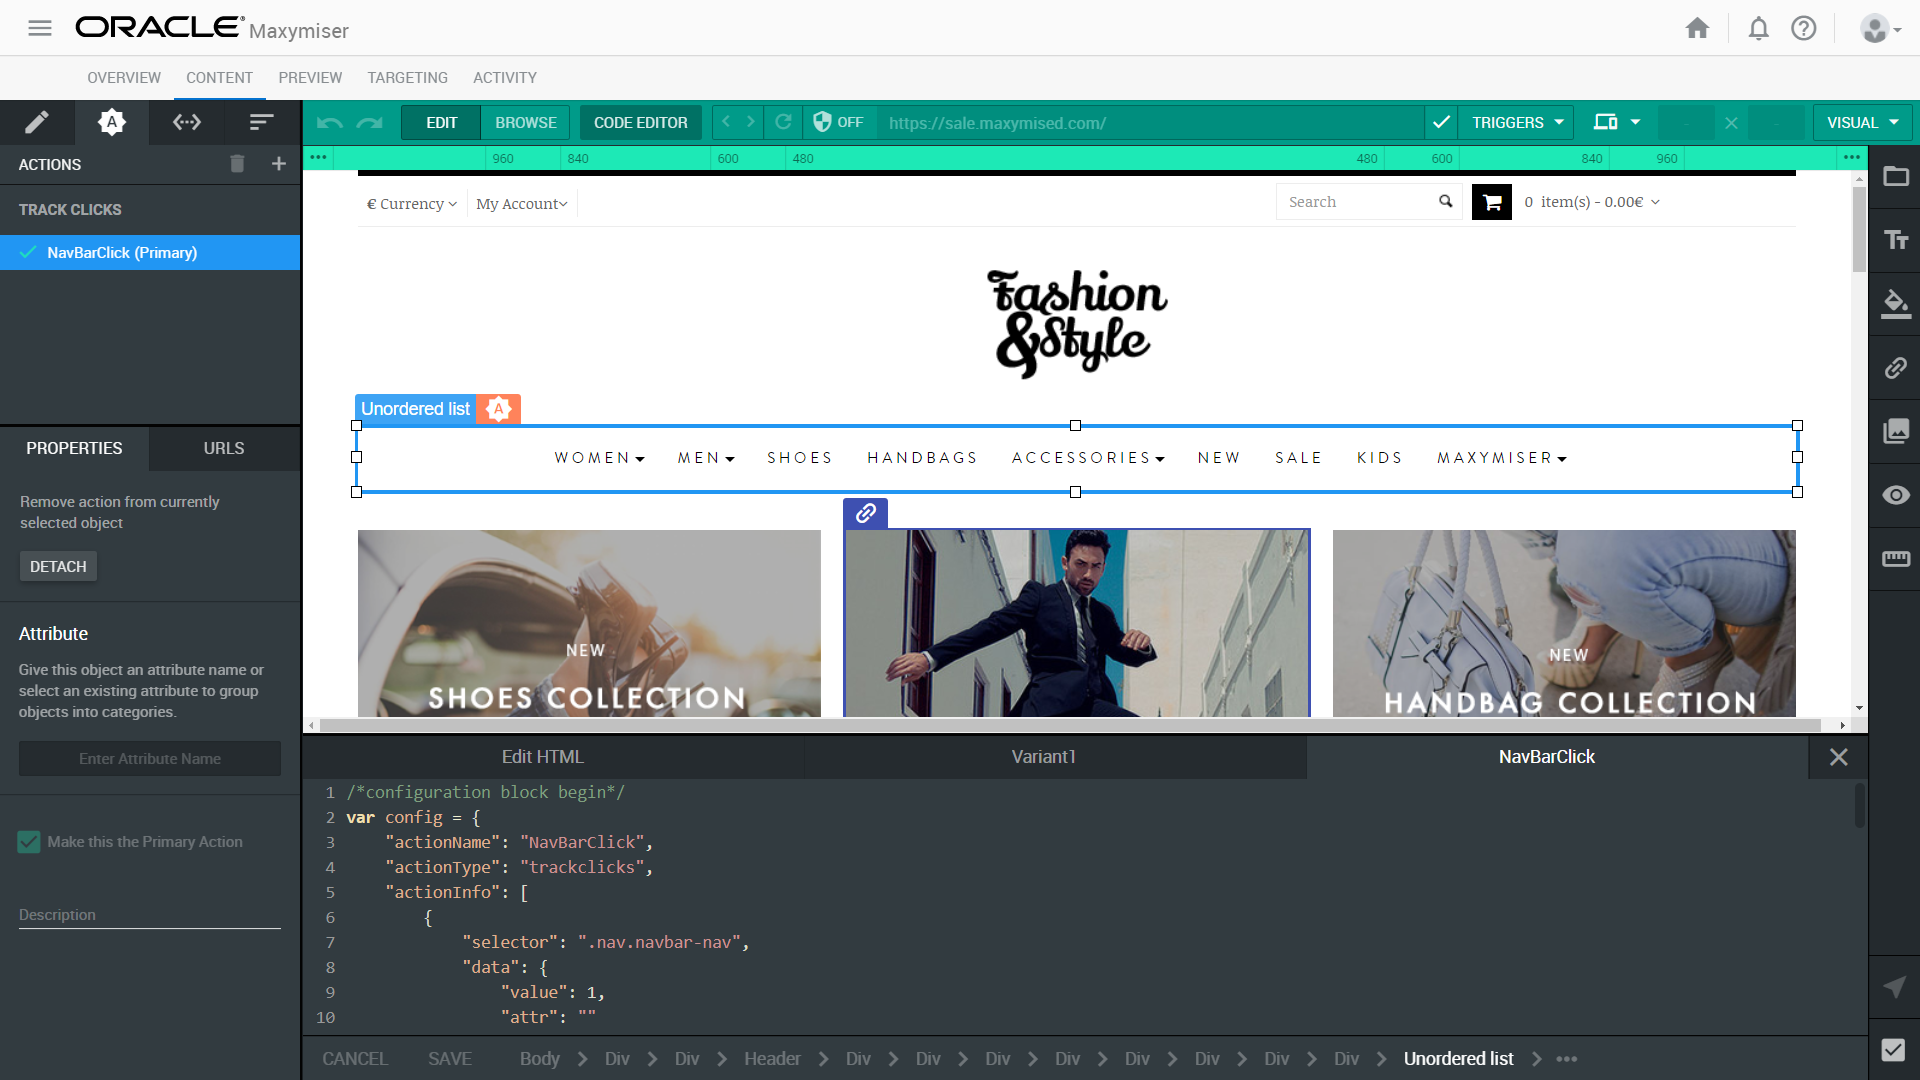This screenshot has height=1080, width=1920.
Task: Select the pencil edit tool tab
Action: tap(37, 122)
